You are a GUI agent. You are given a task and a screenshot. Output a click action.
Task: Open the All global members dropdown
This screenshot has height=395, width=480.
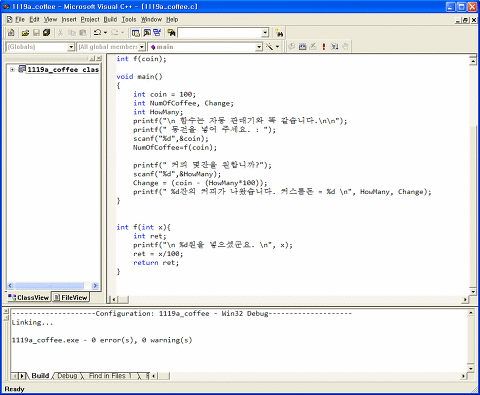coord(142,47)
